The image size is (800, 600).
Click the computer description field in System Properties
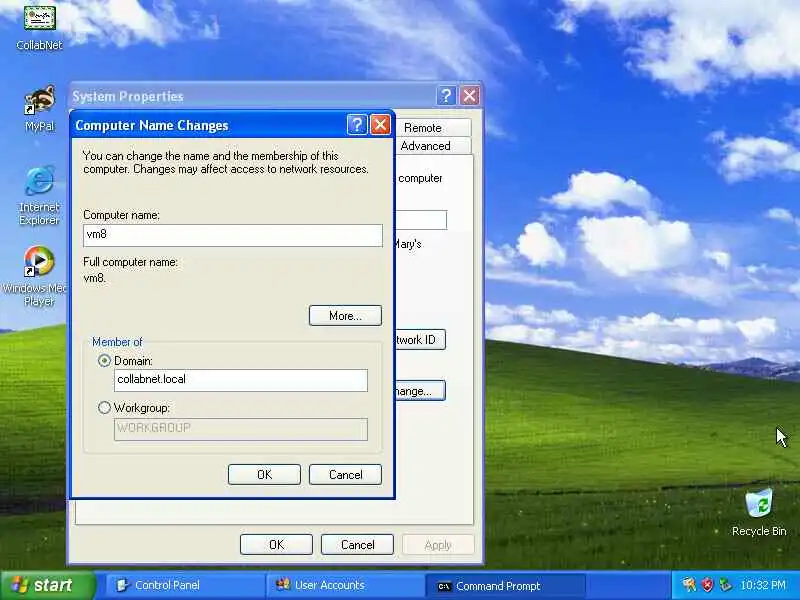coord(421,220)
